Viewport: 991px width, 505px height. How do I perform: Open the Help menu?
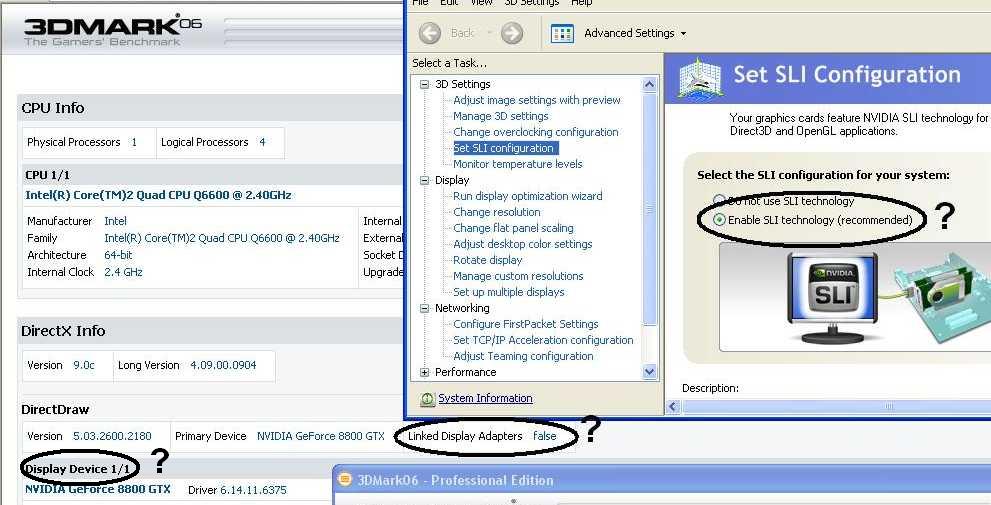[x=582, y=3]
